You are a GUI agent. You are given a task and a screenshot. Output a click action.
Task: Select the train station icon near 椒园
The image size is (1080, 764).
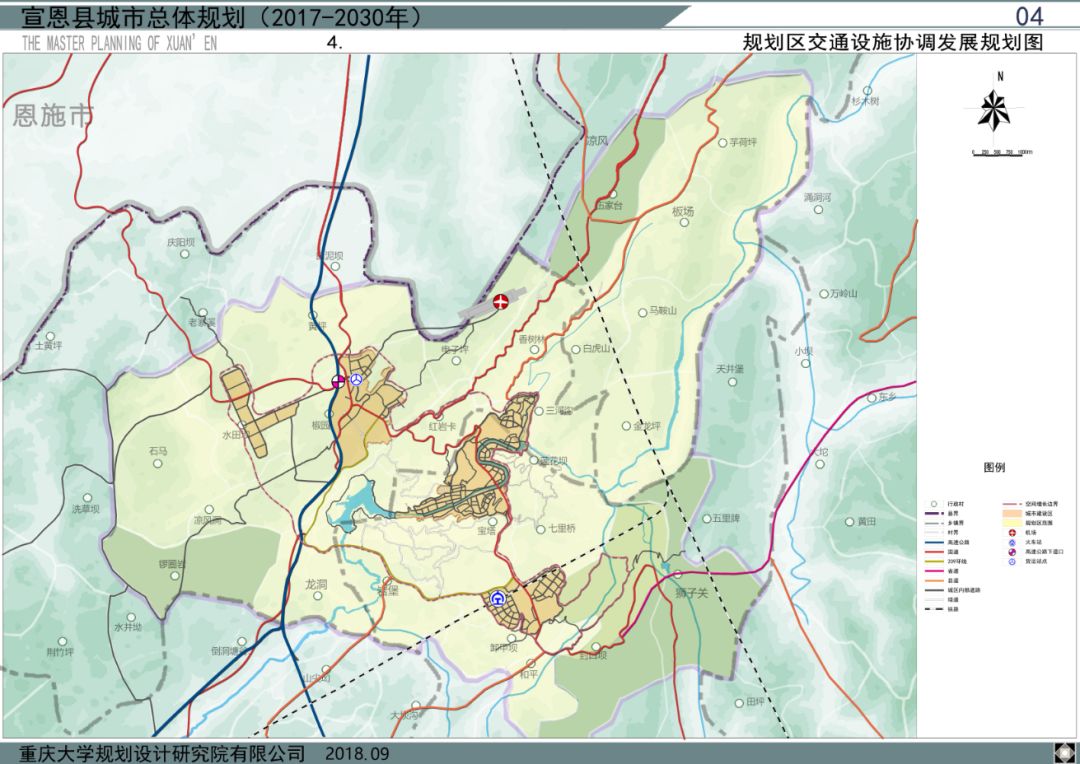(x=356, y=379)
